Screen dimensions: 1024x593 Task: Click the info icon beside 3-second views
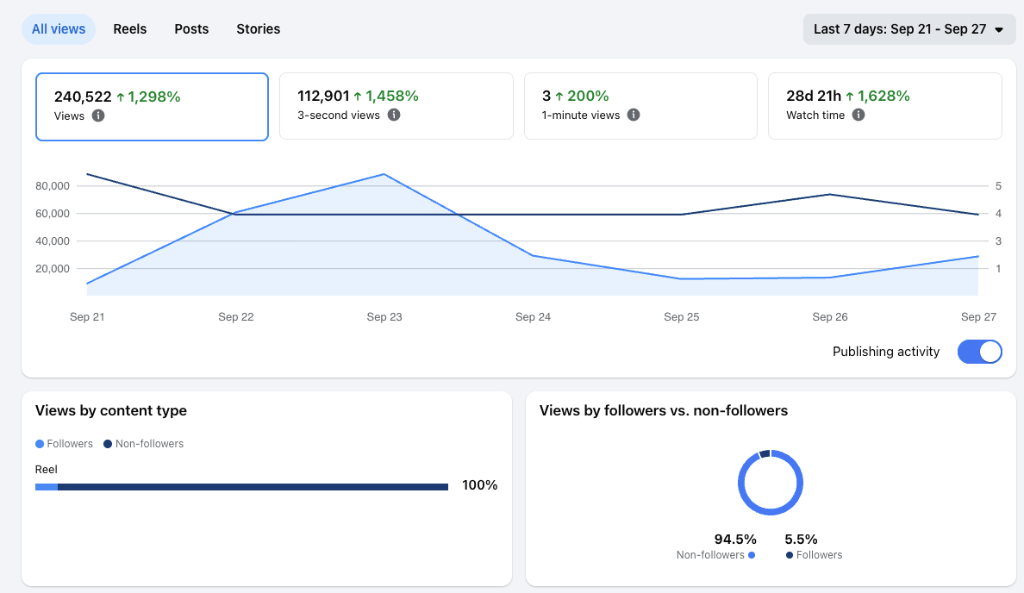click(x=394, y=115)
